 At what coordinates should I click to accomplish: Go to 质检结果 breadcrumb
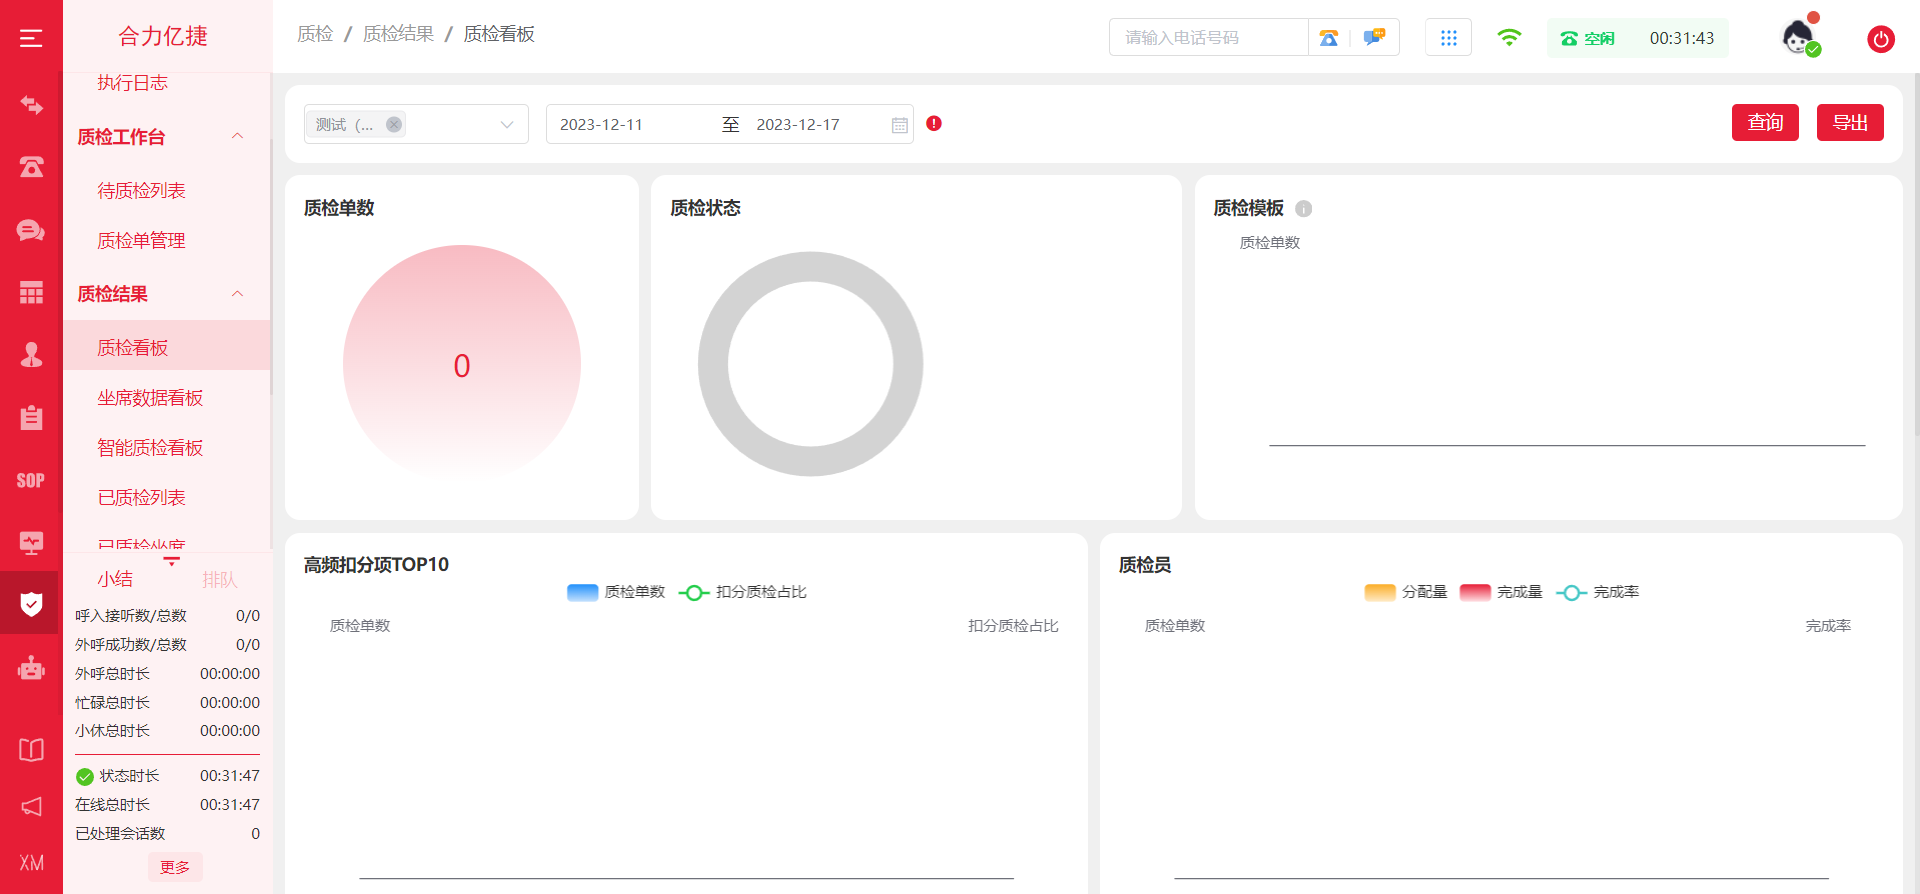tap(398, 34)
